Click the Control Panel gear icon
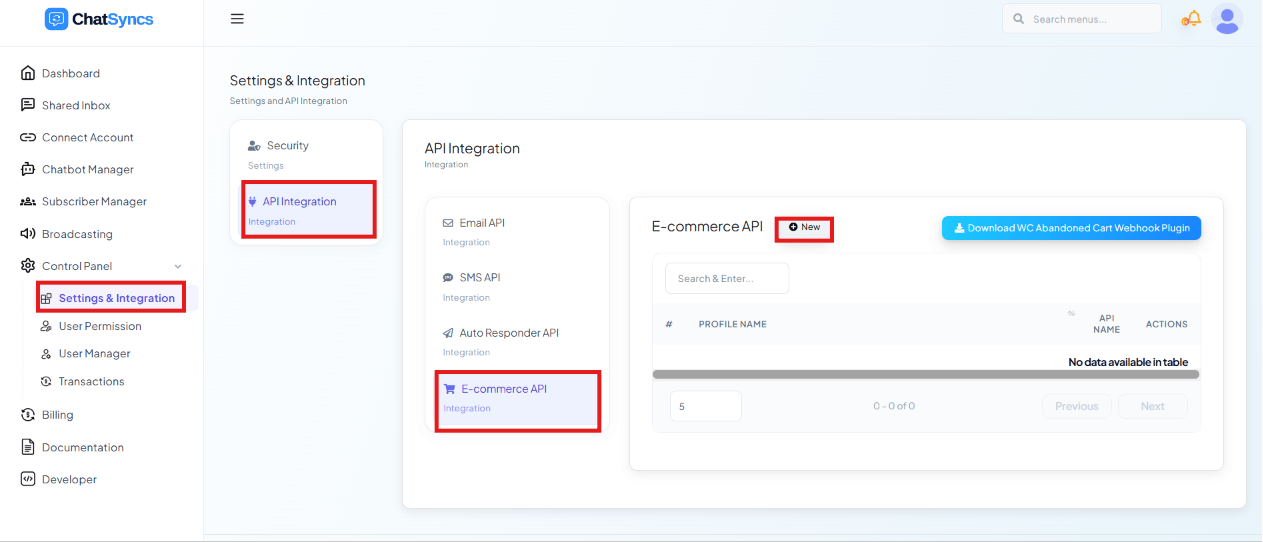Screen dimensions: 1263x542 click(28, 266)
